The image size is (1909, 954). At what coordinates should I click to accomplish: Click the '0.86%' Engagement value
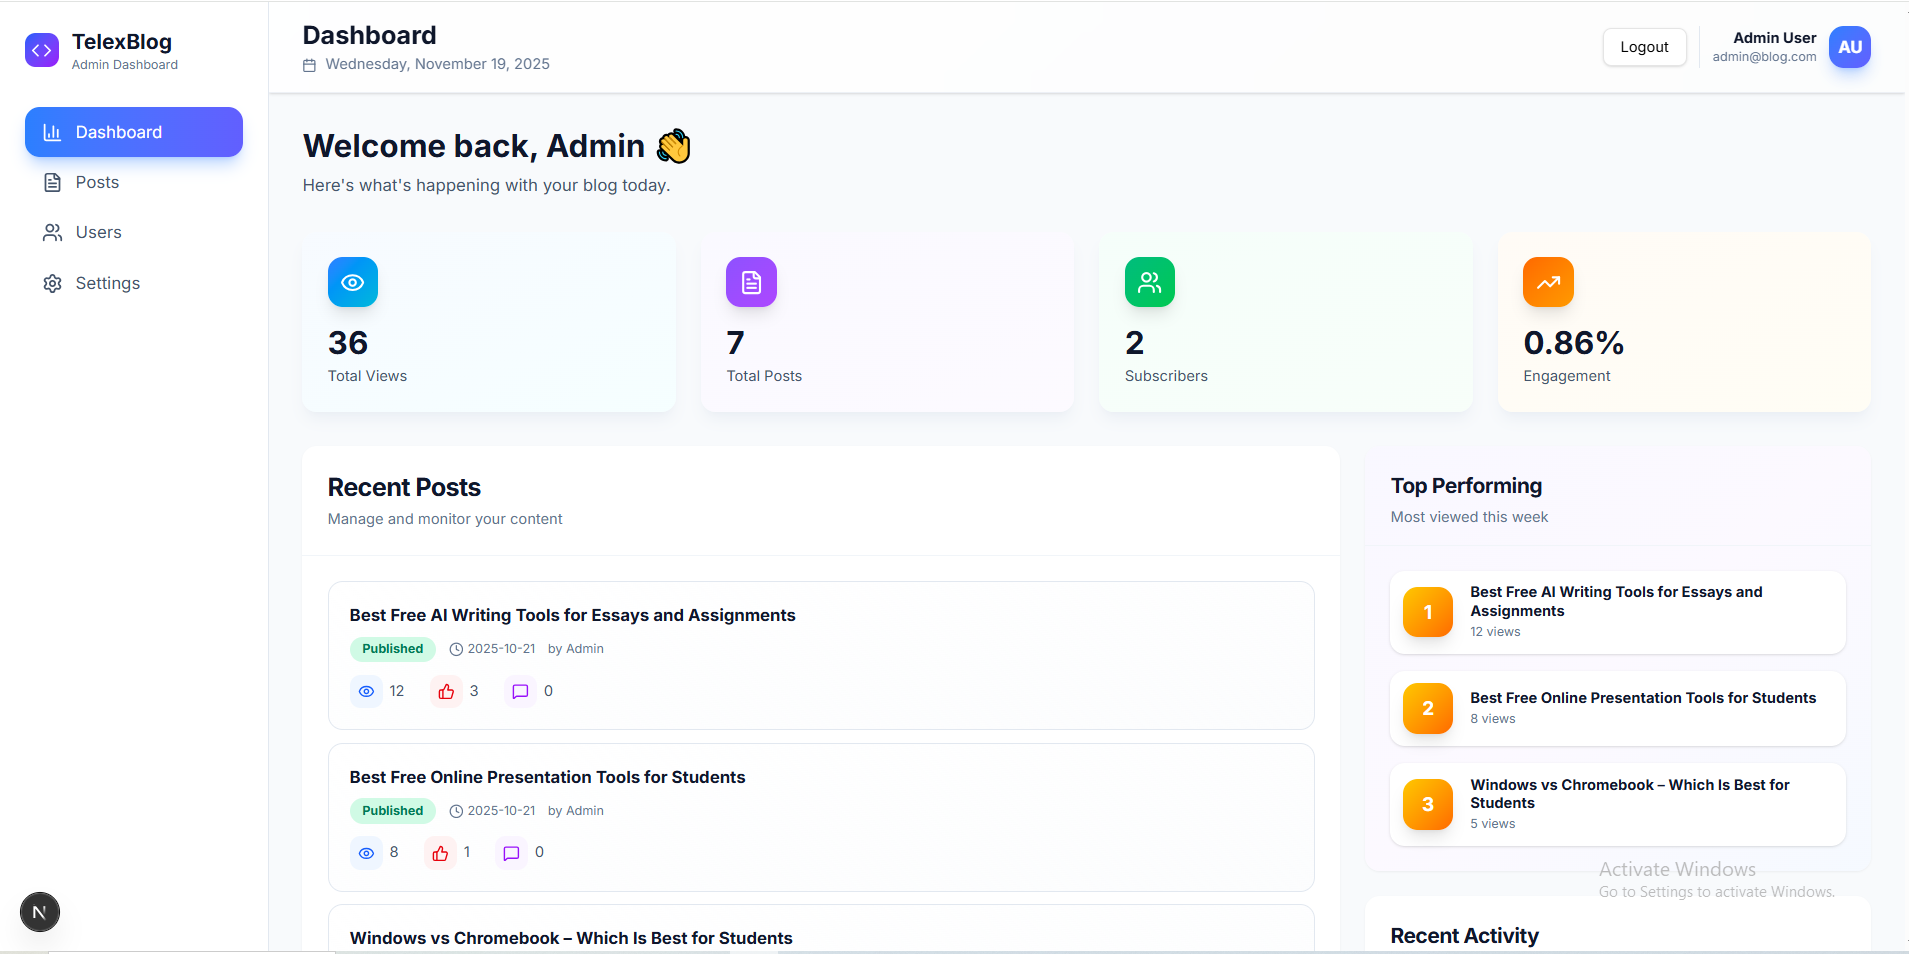coord(1573,343)
